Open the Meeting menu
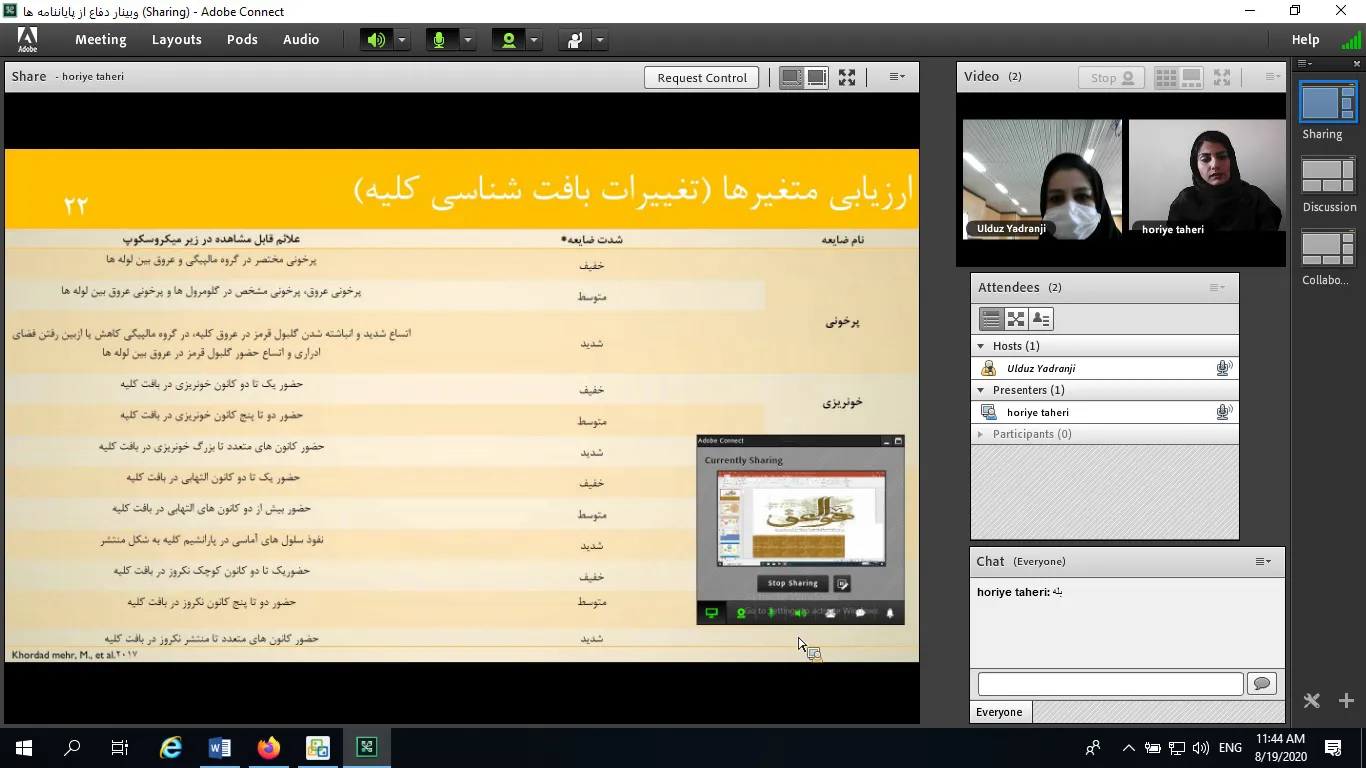 [100, 40]
